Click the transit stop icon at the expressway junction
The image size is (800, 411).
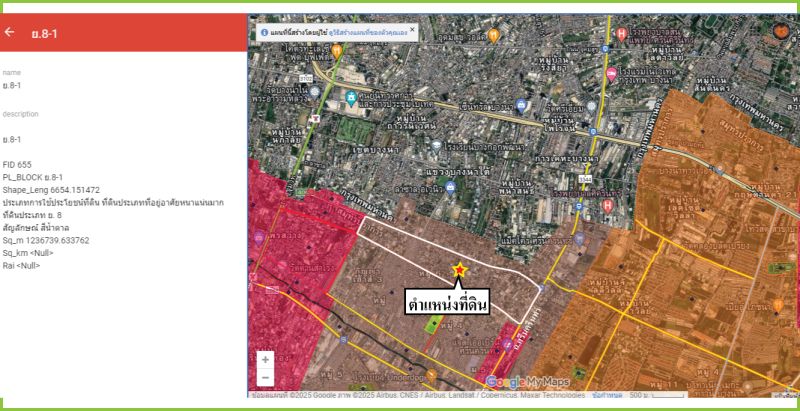pos(593,132)
